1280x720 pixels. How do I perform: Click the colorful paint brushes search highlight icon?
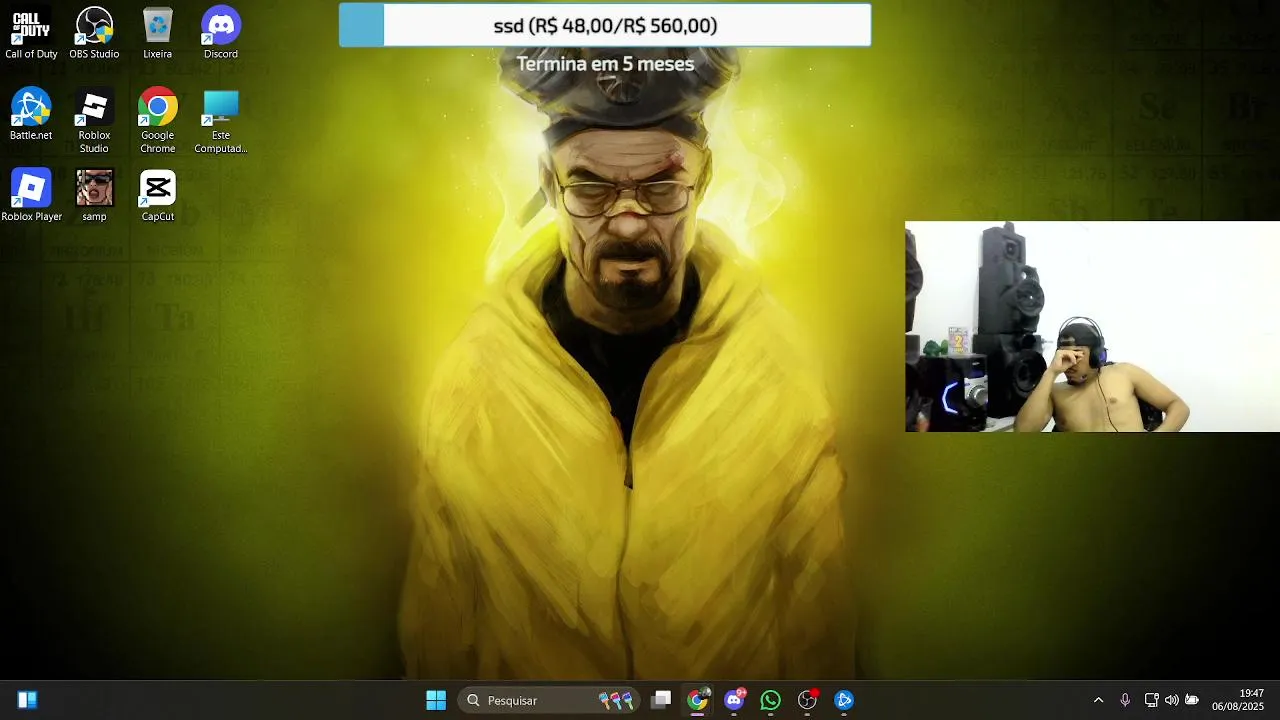pyautogui.click(x=616, y=700)
